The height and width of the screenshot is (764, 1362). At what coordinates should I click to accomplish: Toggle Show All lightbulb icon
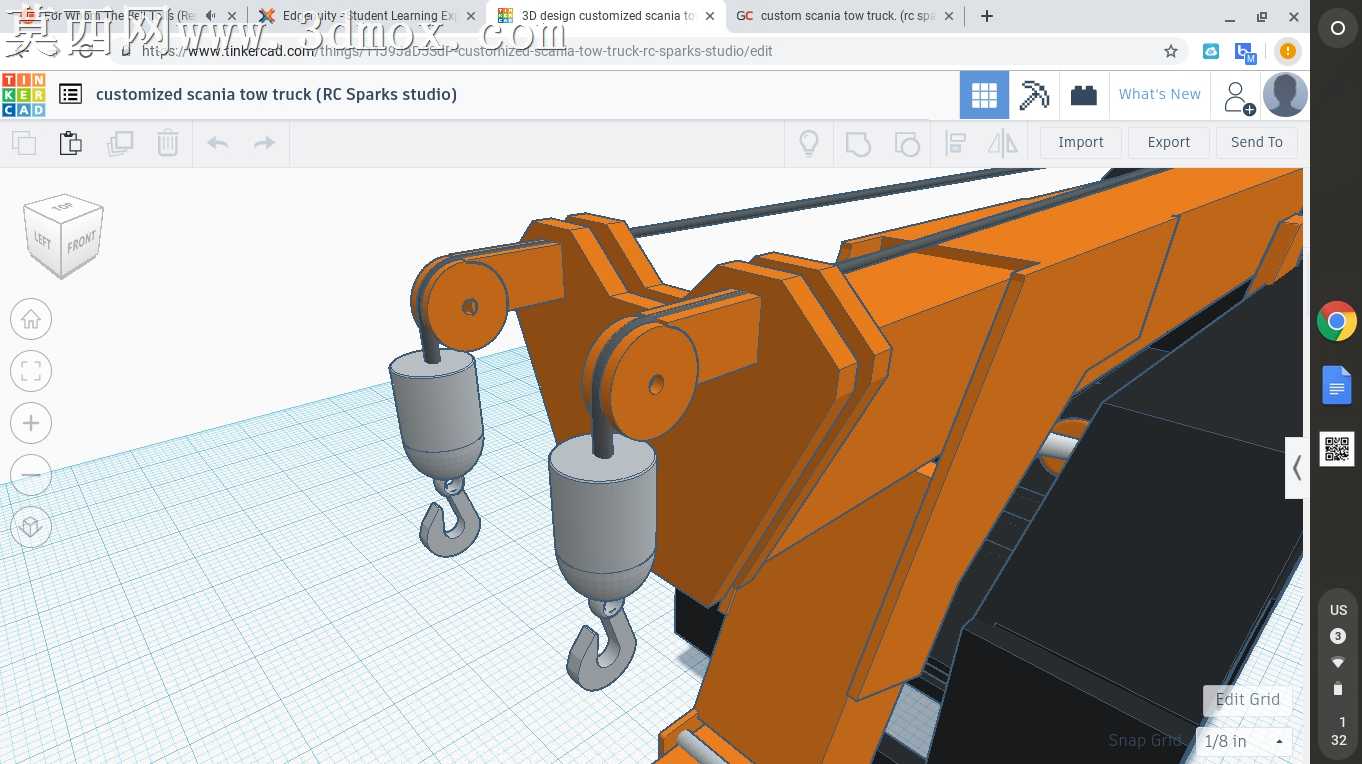pyautogui.click(x=809, y=143)
